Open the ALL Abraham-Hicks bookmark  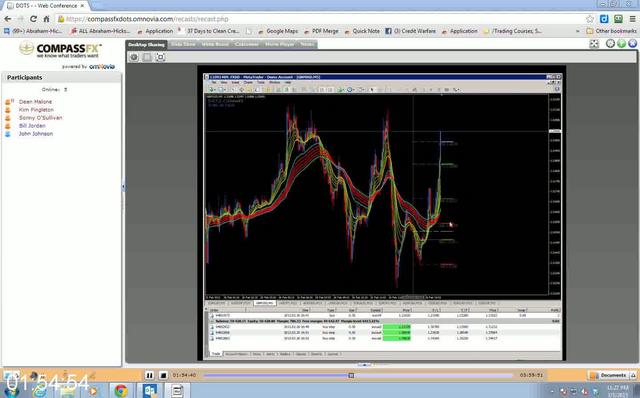[100, 31]
